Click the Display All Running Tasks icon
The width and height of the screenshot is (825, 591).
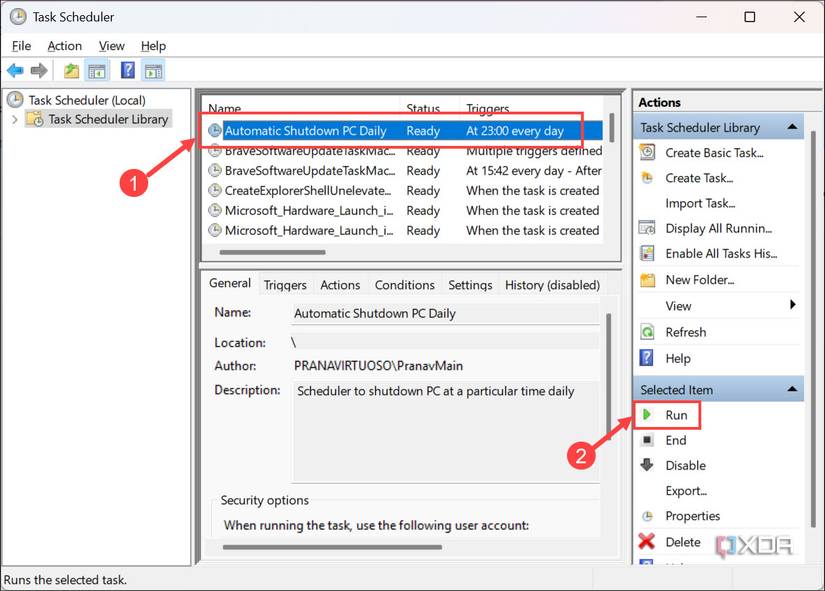pos(645,228)
